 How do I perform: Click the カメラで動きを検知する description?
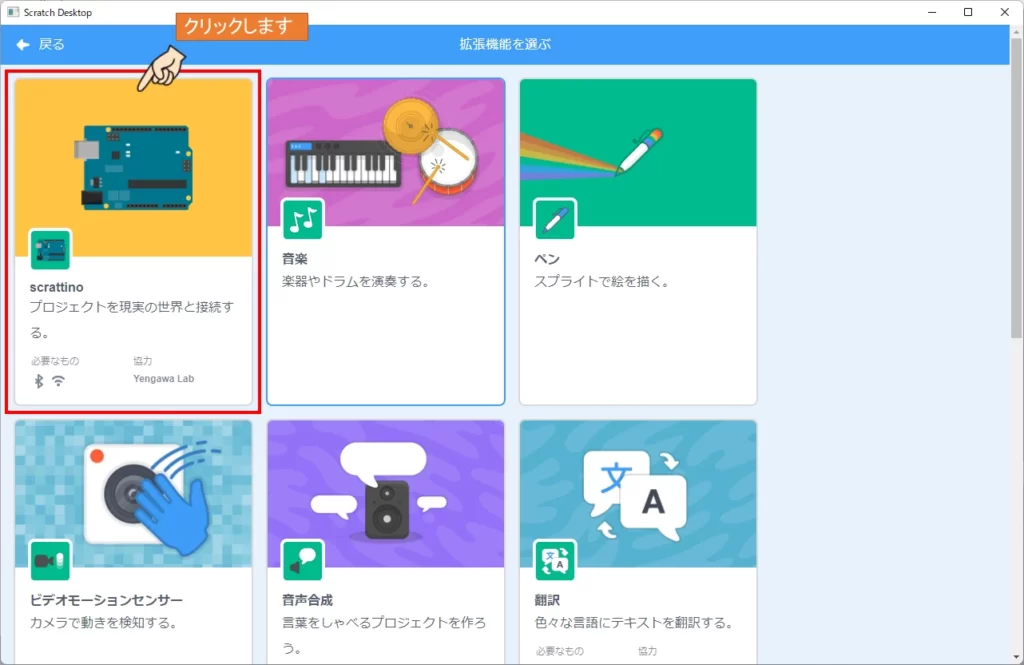point(104,623)
